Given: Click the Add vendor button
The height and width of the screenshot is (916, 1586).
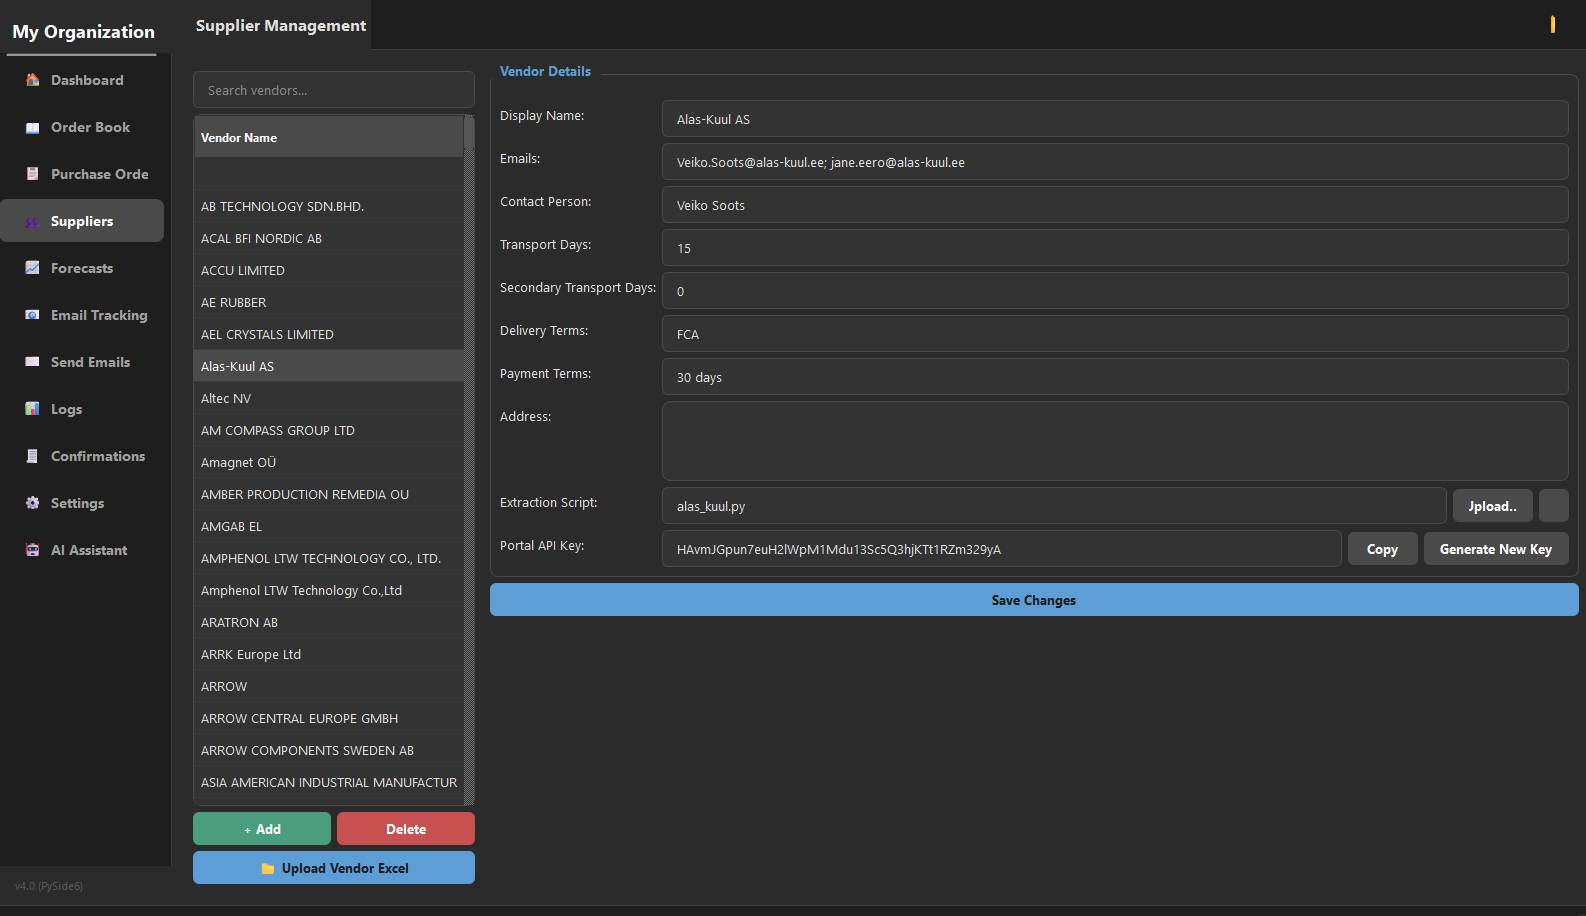Looking at the screenshot, I should tap(262, 829).
